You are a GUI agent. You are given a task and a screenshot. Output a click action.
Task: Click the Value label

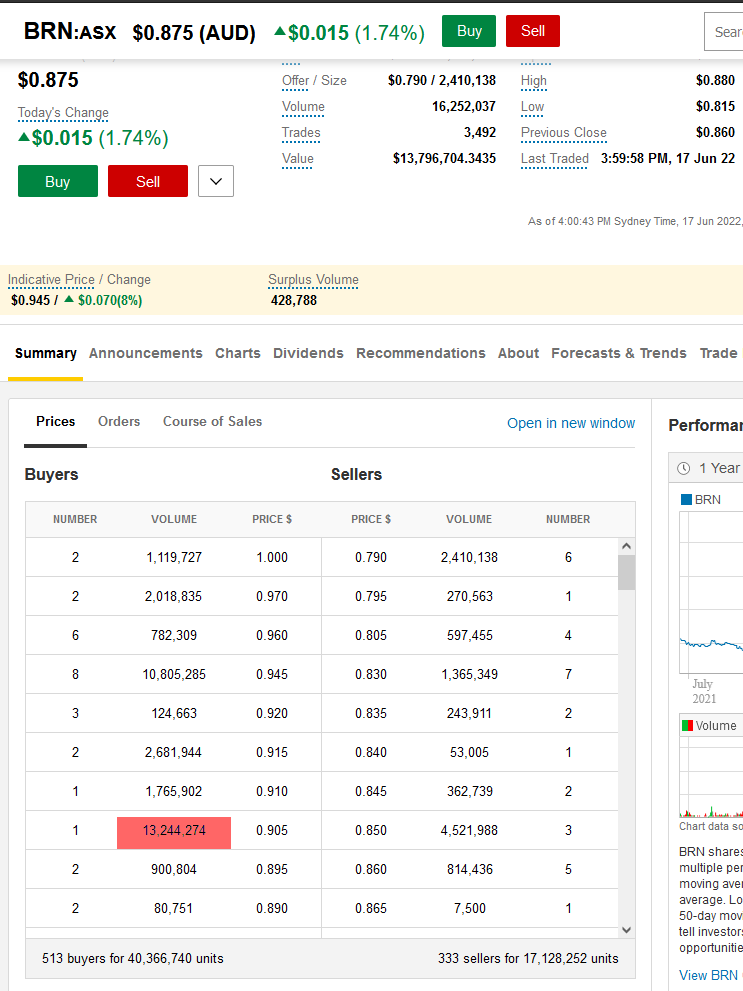298,159
